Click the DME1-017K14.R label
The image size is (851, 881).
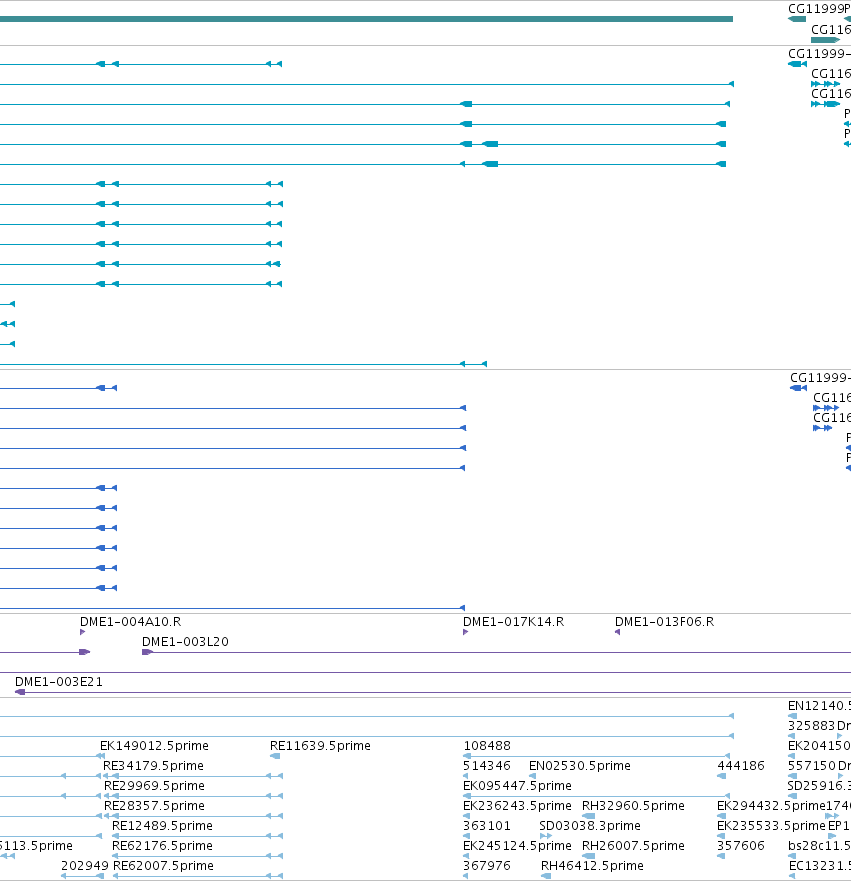point(513,621)
